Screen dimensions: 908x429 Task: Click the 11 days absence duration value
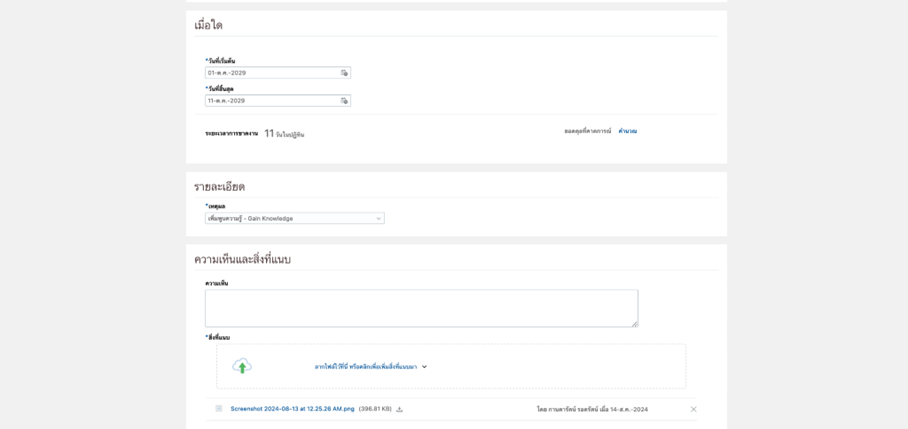point(269,133)
